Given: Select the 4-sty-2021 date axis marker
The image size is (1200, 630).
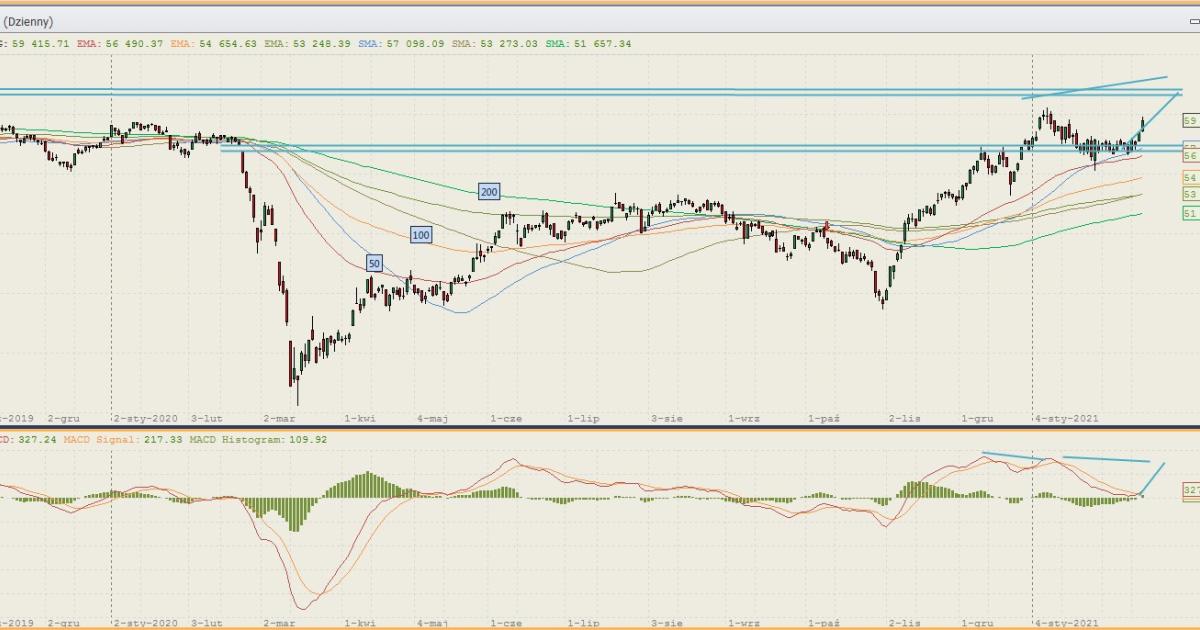Looking at the screenshot, I should 1070,421.
